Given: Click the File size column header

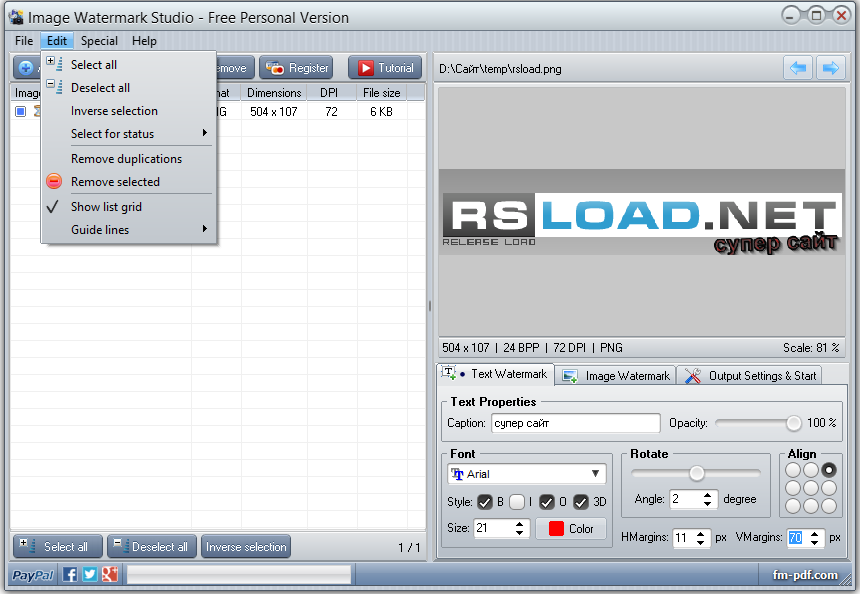Looking at the screenshot, I should tap(382, 92).
